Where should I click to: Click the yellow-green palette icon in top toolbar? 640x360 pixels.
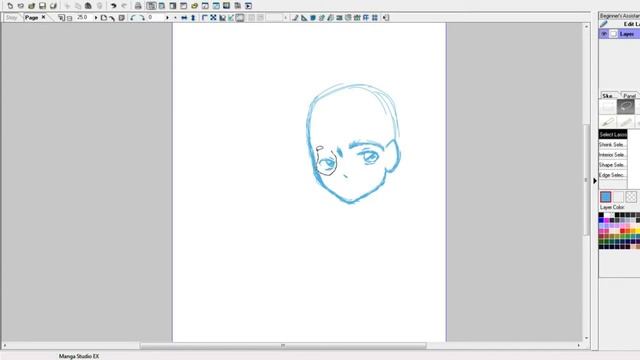point(194,6)
